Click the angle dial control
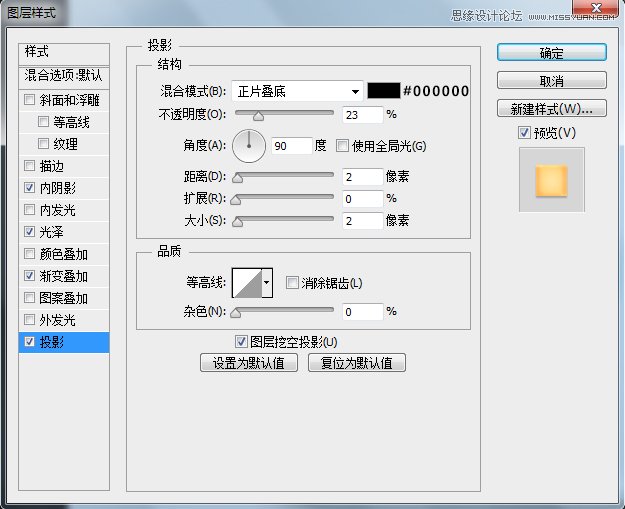Viewport: 625px width, 509px height. [249, 146]
